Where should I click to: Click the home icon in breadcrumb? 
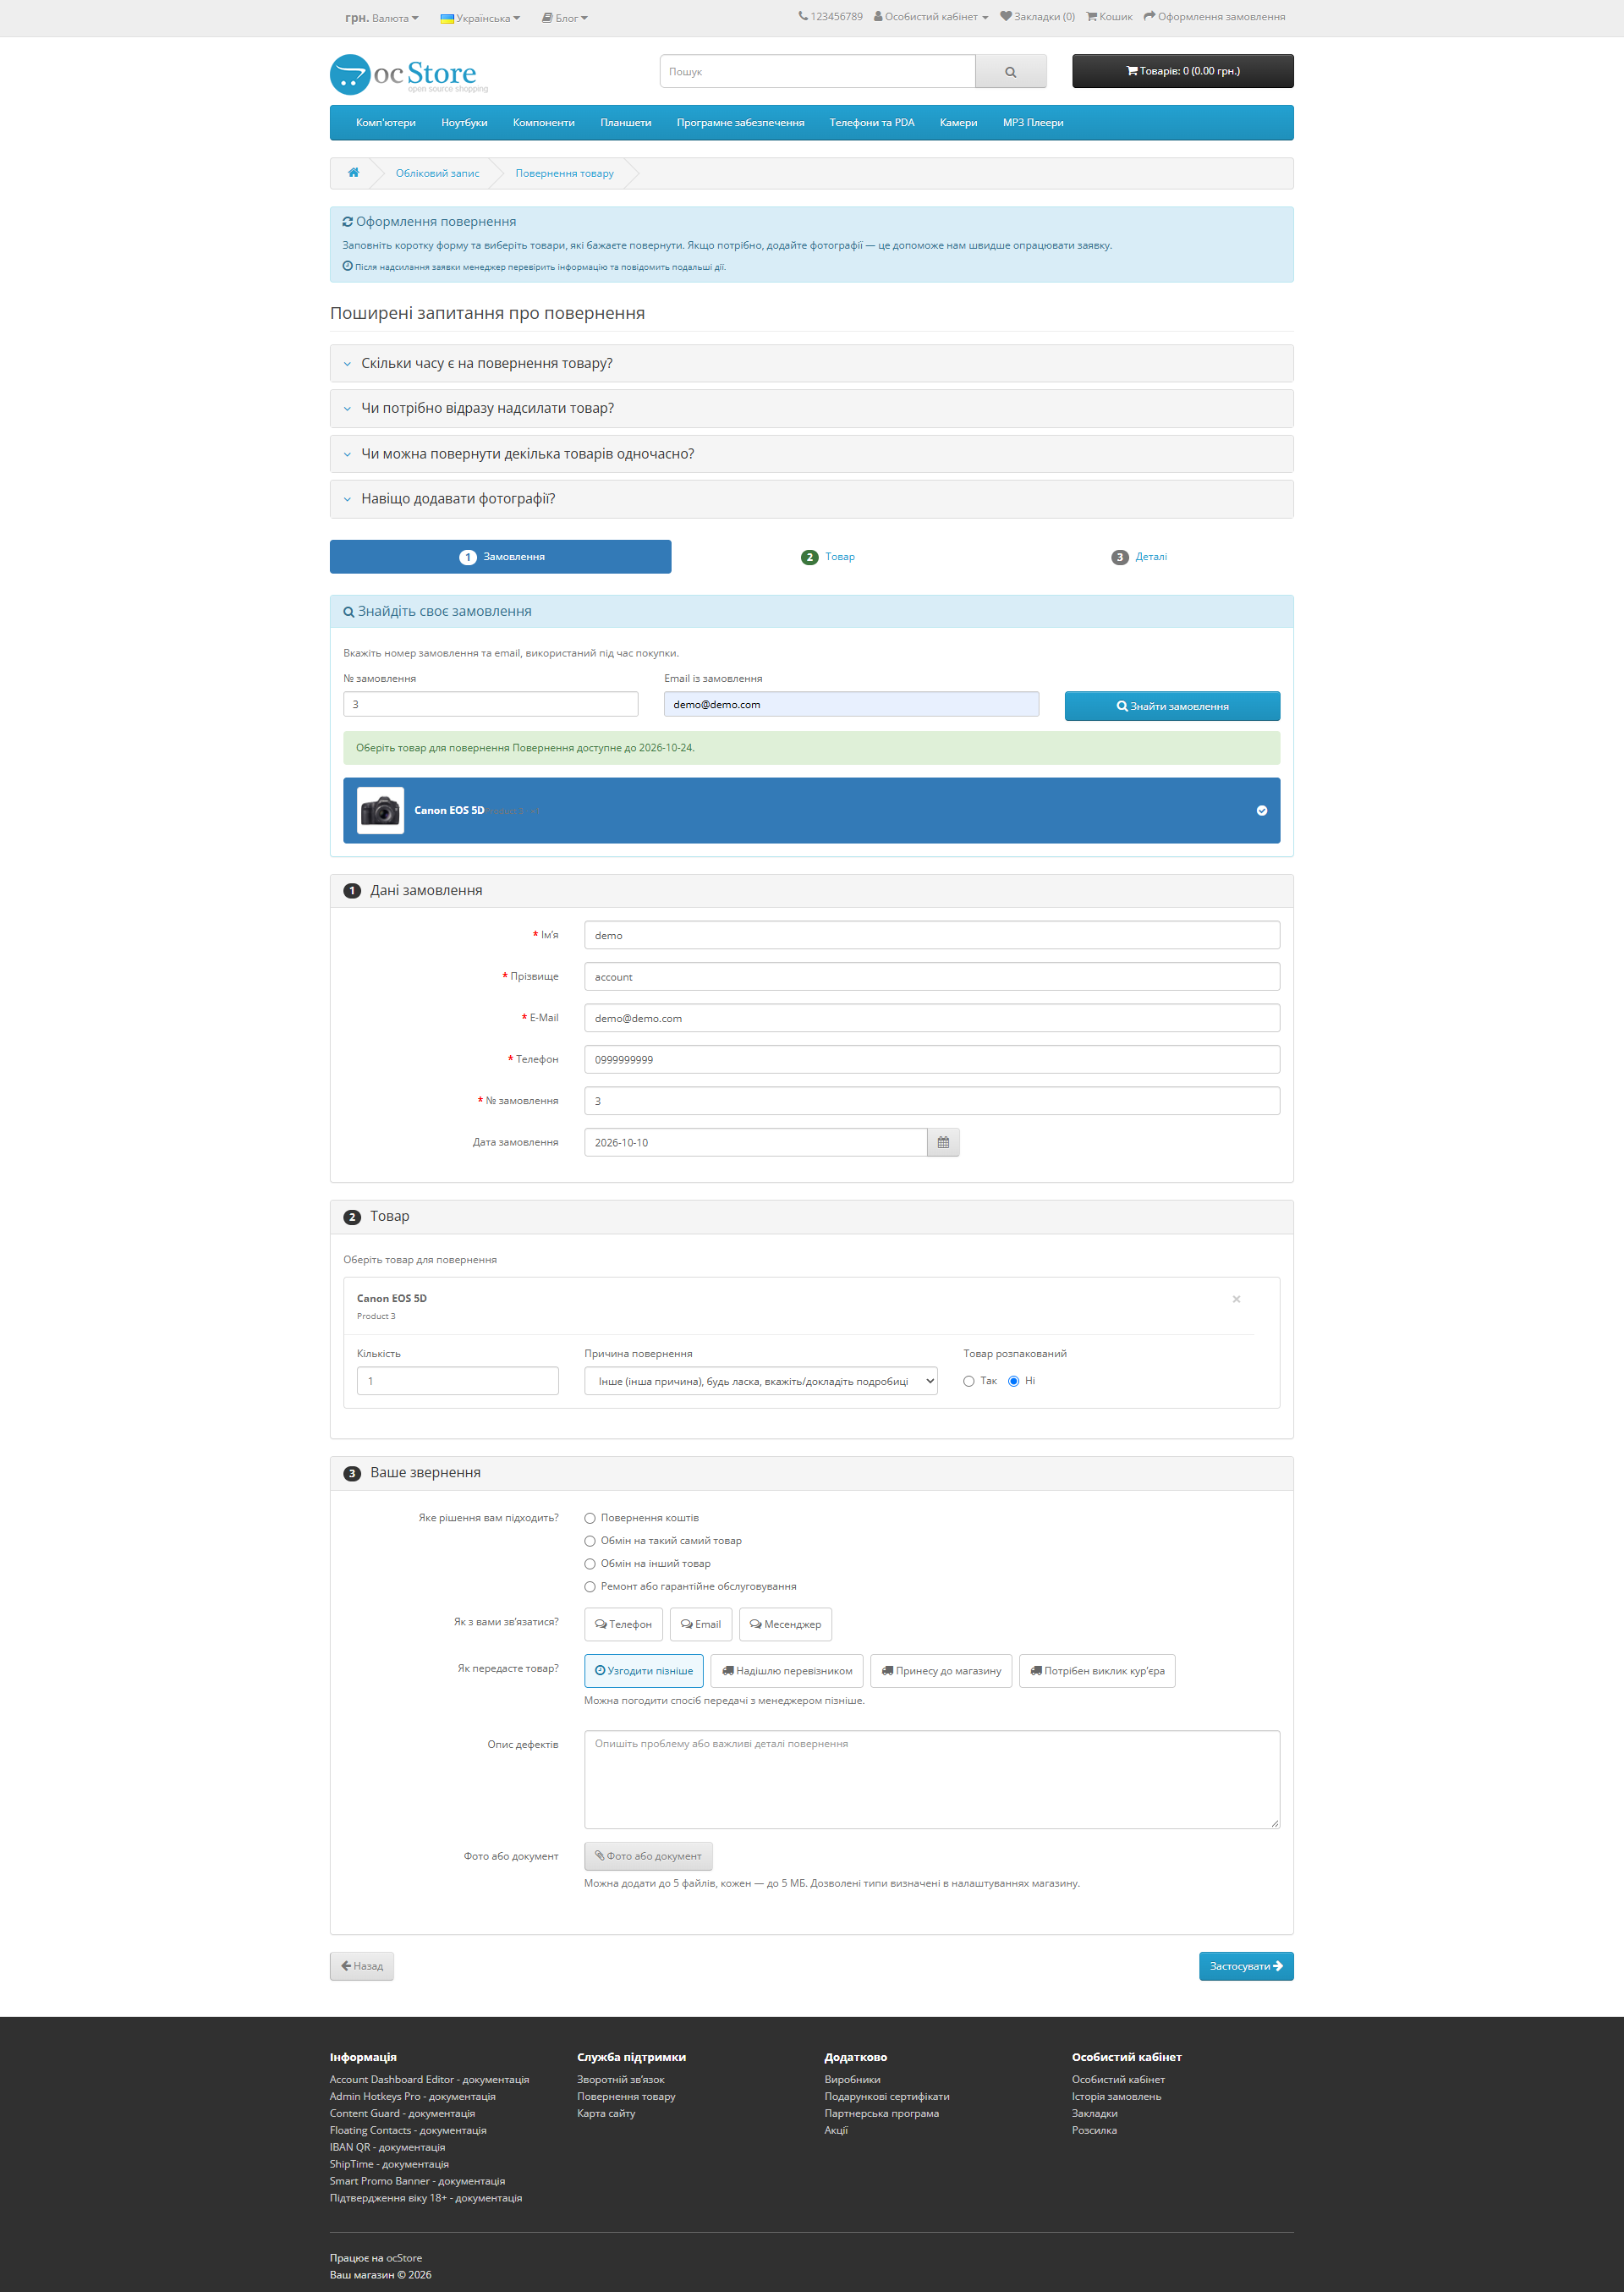[353, 172]
